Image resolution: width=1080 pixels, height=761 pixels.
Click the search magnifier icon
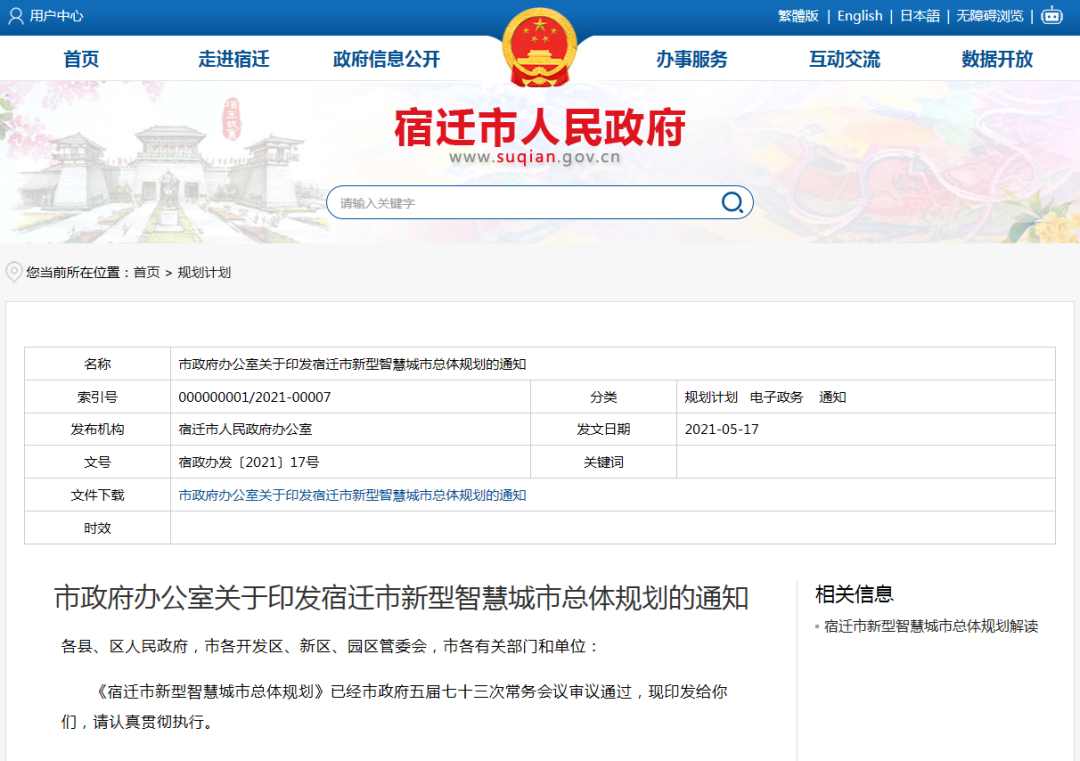coord(731,202)
